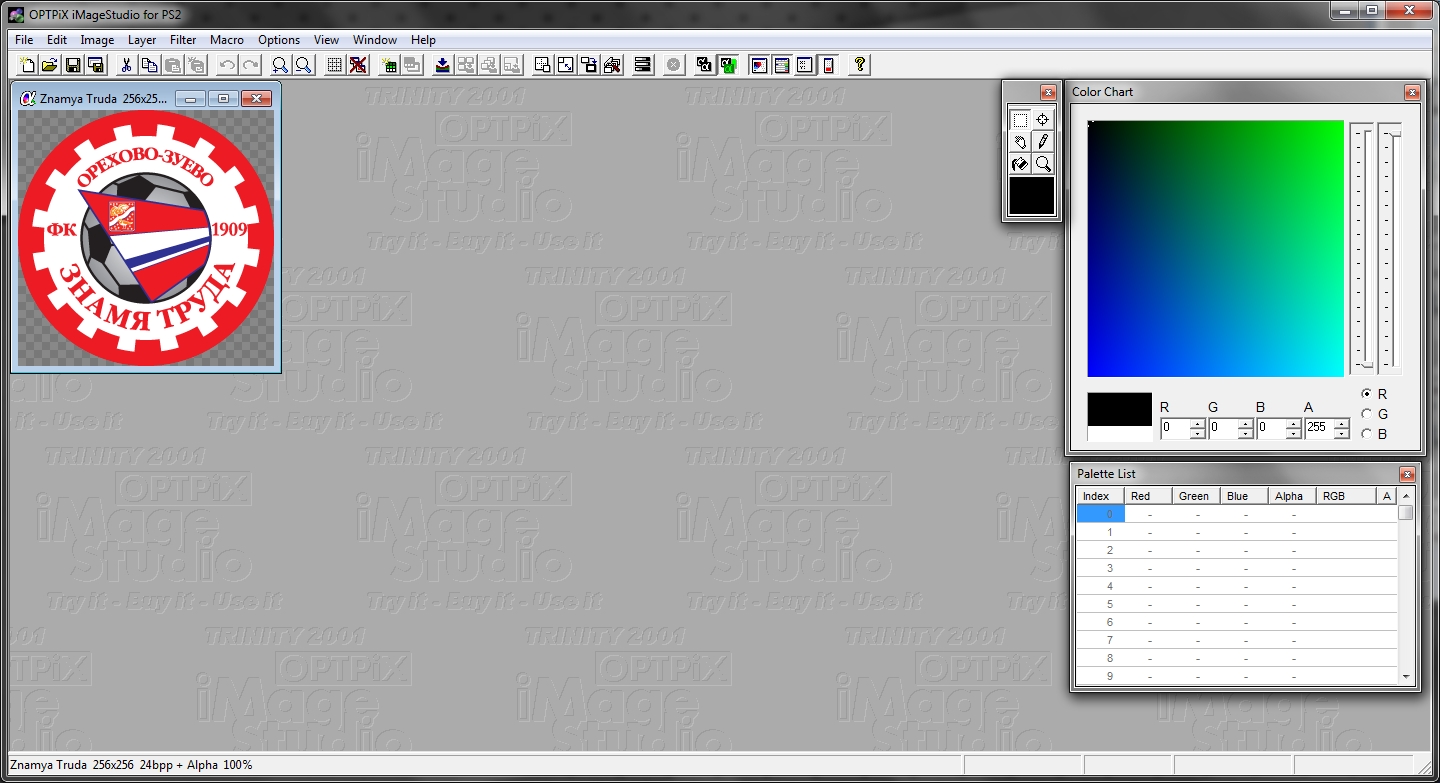Viewport: 1440px width, 783px height.
Task: Click the R value input field
Action: click(1175, 429)
